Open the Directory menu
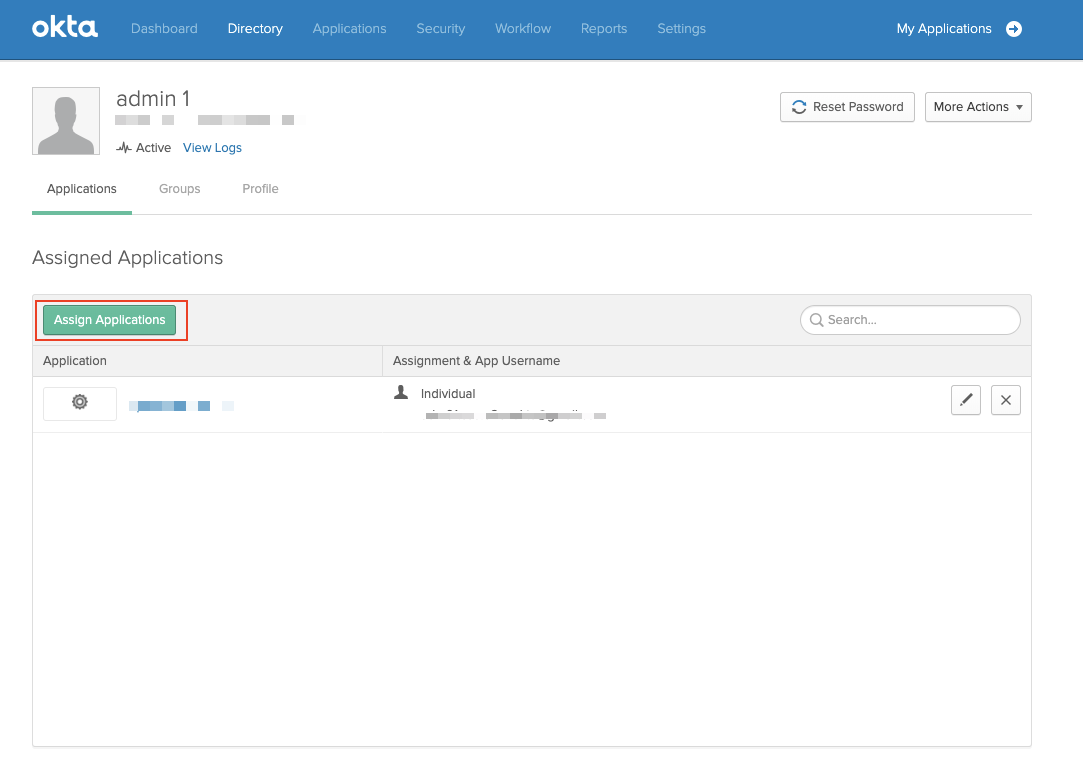Screen dimensions: 1083x767 [x=255, y=29]
